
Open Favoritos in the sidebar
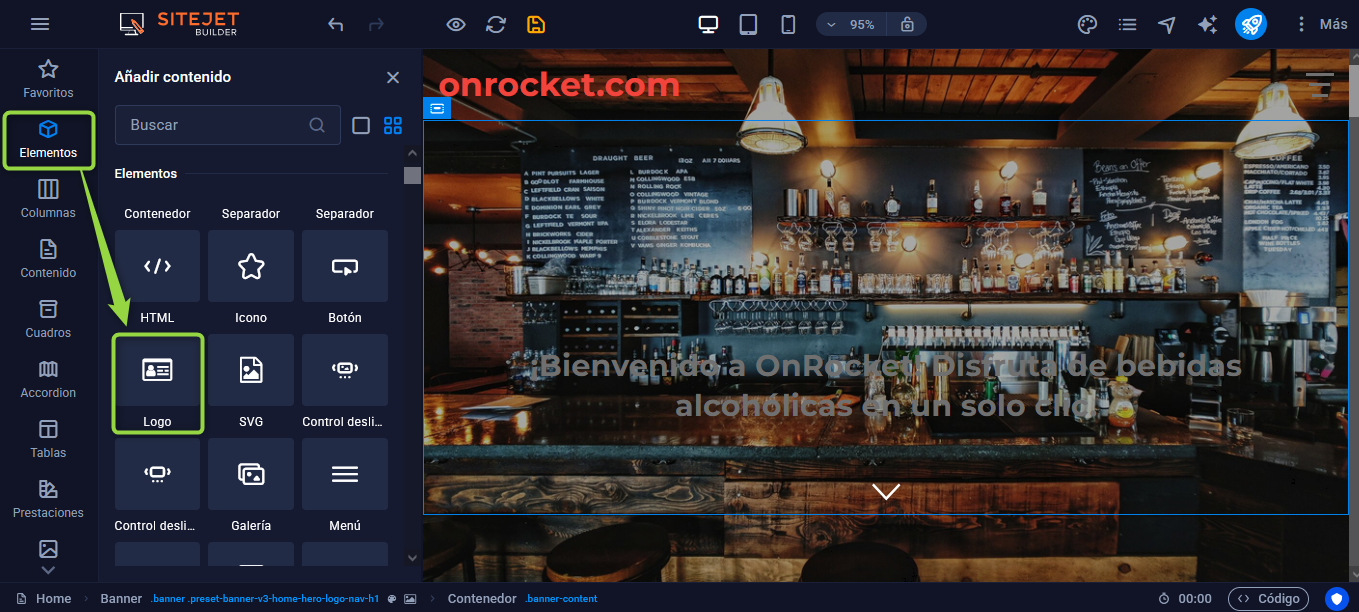click(48, 79)
